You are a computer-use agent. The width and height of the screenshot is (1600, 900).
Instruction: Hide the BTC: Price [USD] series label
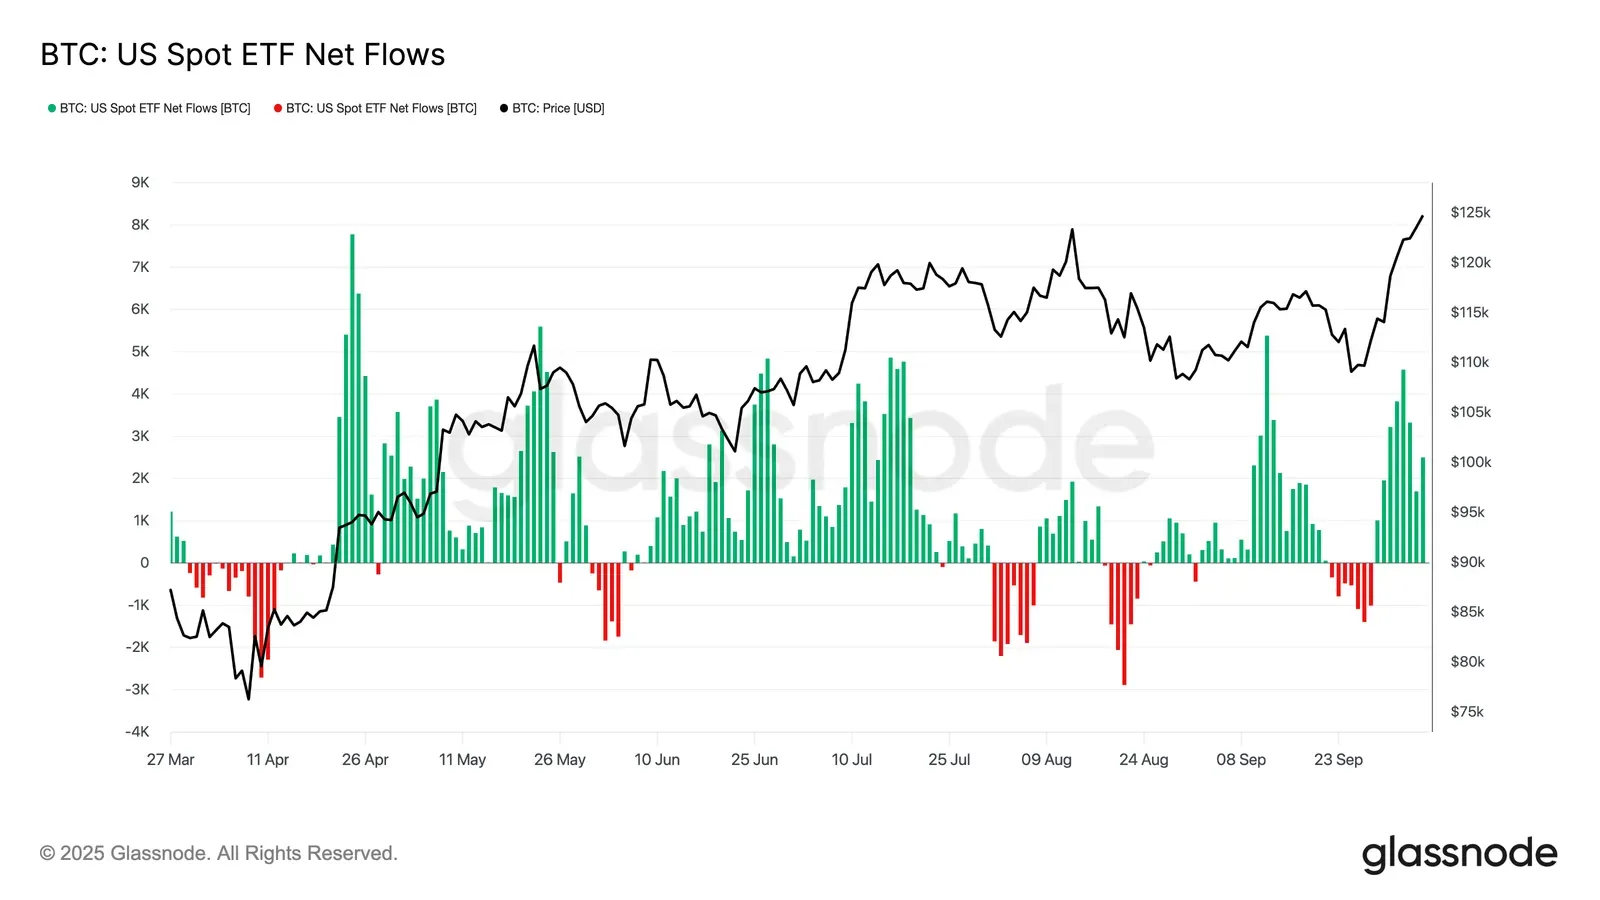click(558, 108)
